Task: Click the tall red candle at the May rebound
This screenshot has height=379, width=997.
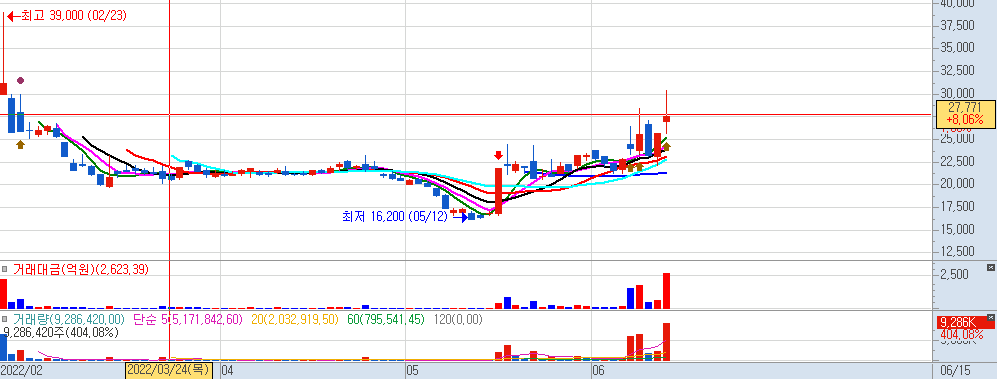Action: (x=499, y=191)
